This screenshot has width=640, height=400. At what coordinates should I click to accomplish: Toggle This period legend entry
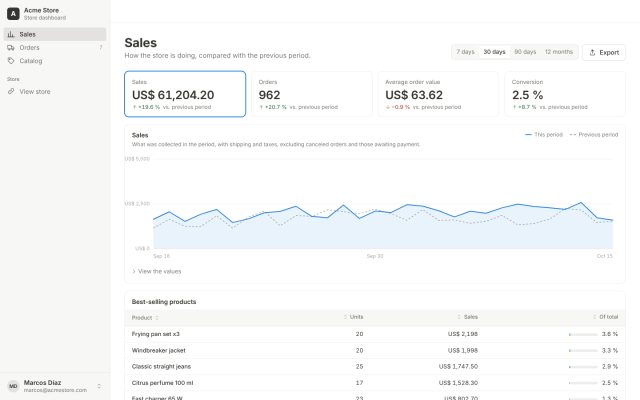click(543, 134)
